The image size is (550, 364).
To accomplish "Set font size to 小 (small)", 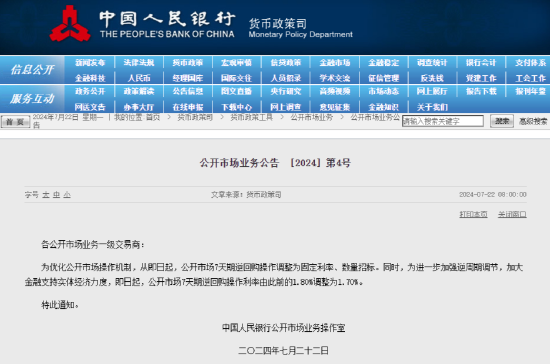I will click(67, 195).
